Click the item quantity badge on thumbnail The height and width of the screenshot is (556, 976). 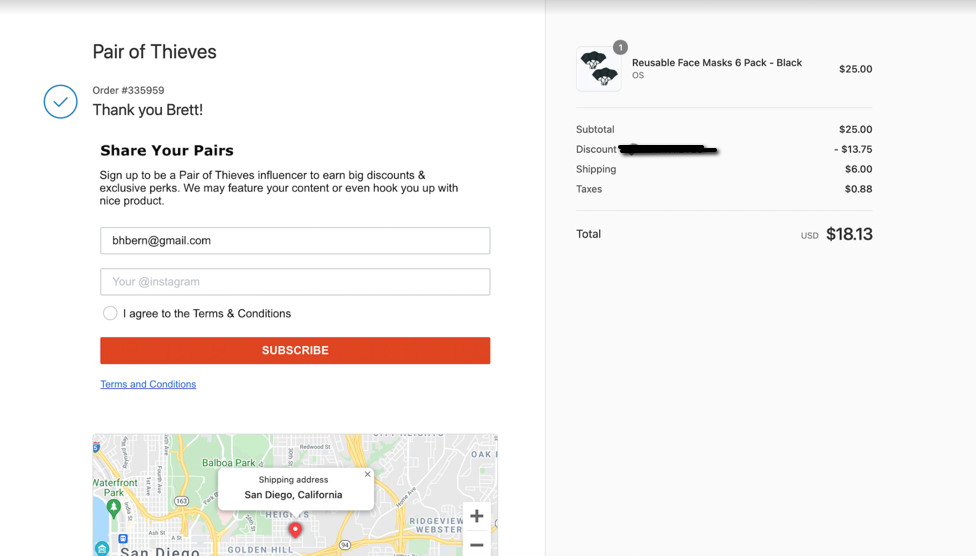pyautogui.click(x=620, y=47)
